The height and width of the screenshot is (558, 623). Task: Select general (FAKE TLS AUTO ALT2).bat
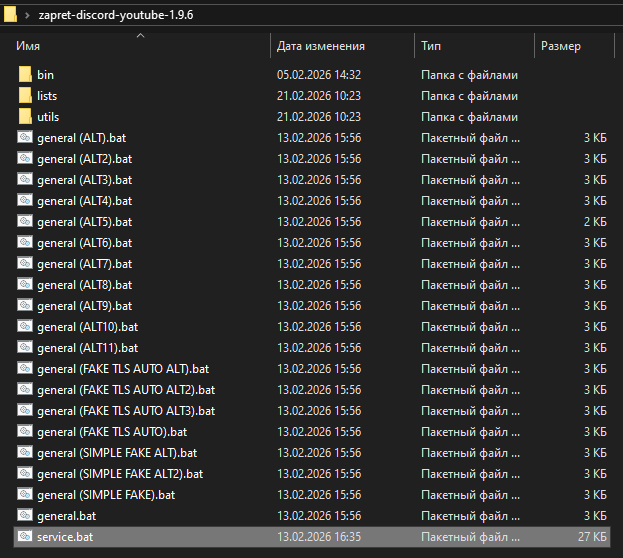pos(126,390)
